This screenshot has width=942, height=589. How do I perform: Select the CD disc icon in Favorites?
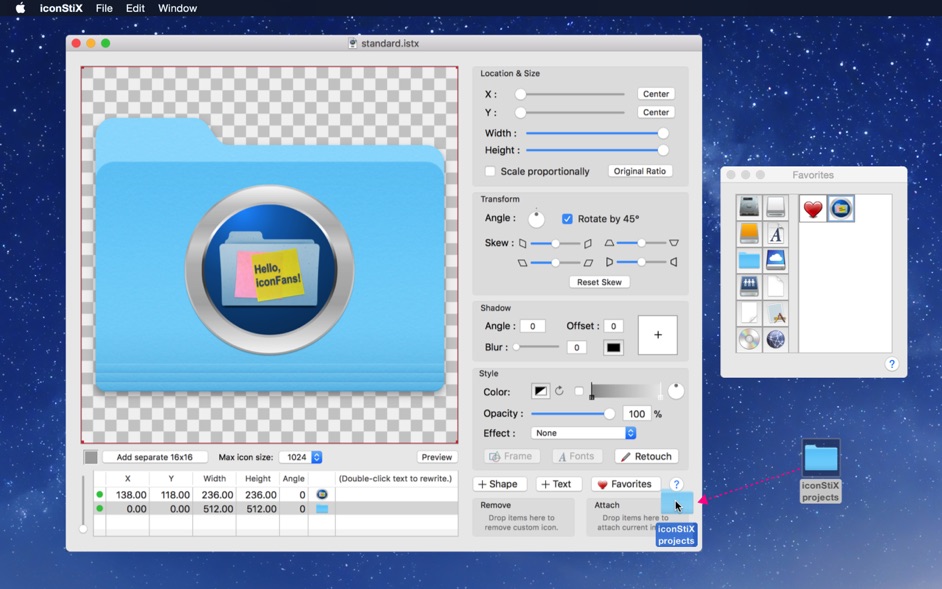click(749, 340)
